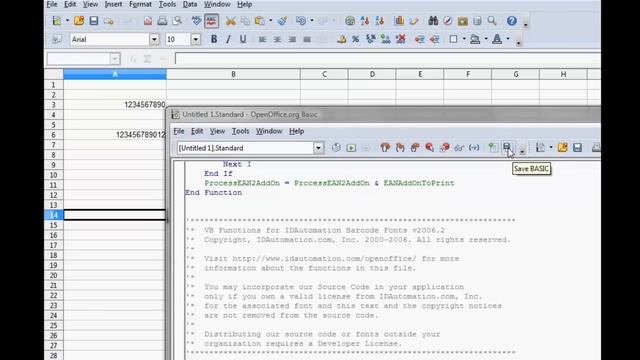Screen dimensions: 640x360
Task: Toggle AutoSpellcheck in Calc toolbar
Action: coord(211,21)
